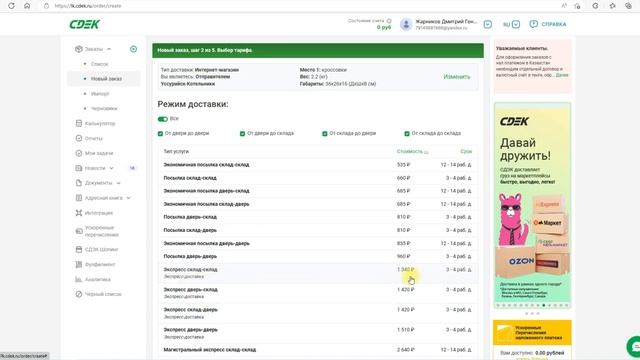Toggle the Все delivery modes switch
640x360 pixels.
click(162, 119)
